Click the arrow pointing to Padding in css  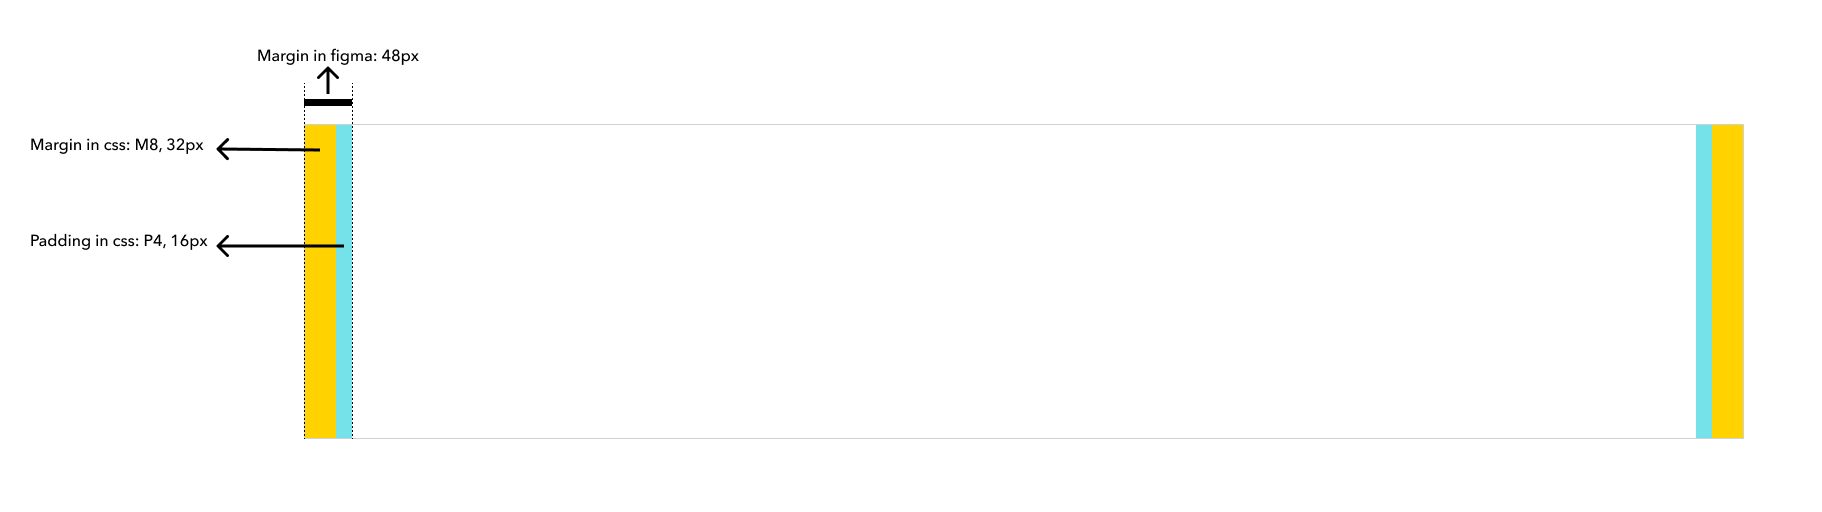click(x=280, y=245)
